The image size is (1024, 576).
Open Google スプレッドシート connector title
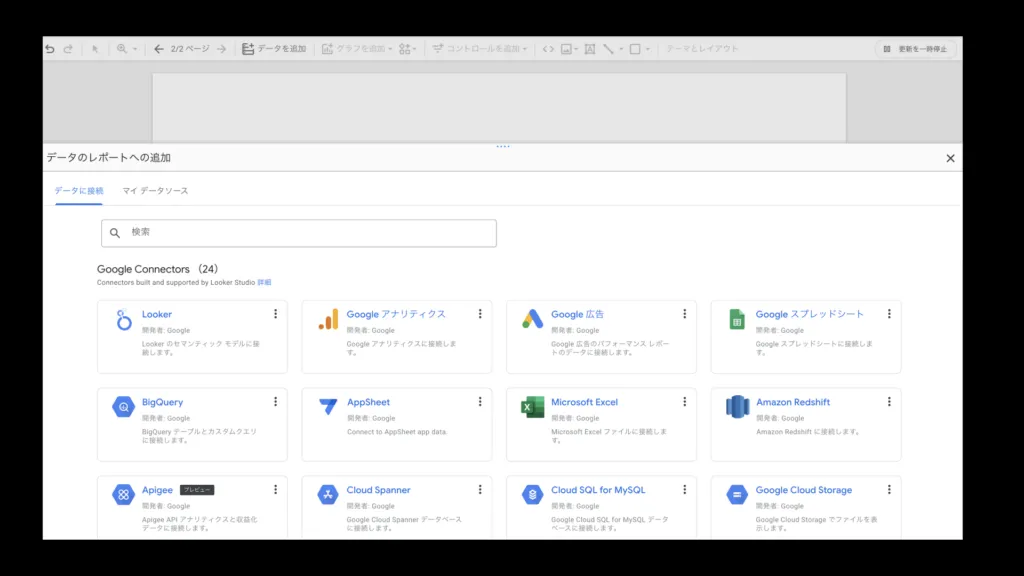[x=810, y=314]
